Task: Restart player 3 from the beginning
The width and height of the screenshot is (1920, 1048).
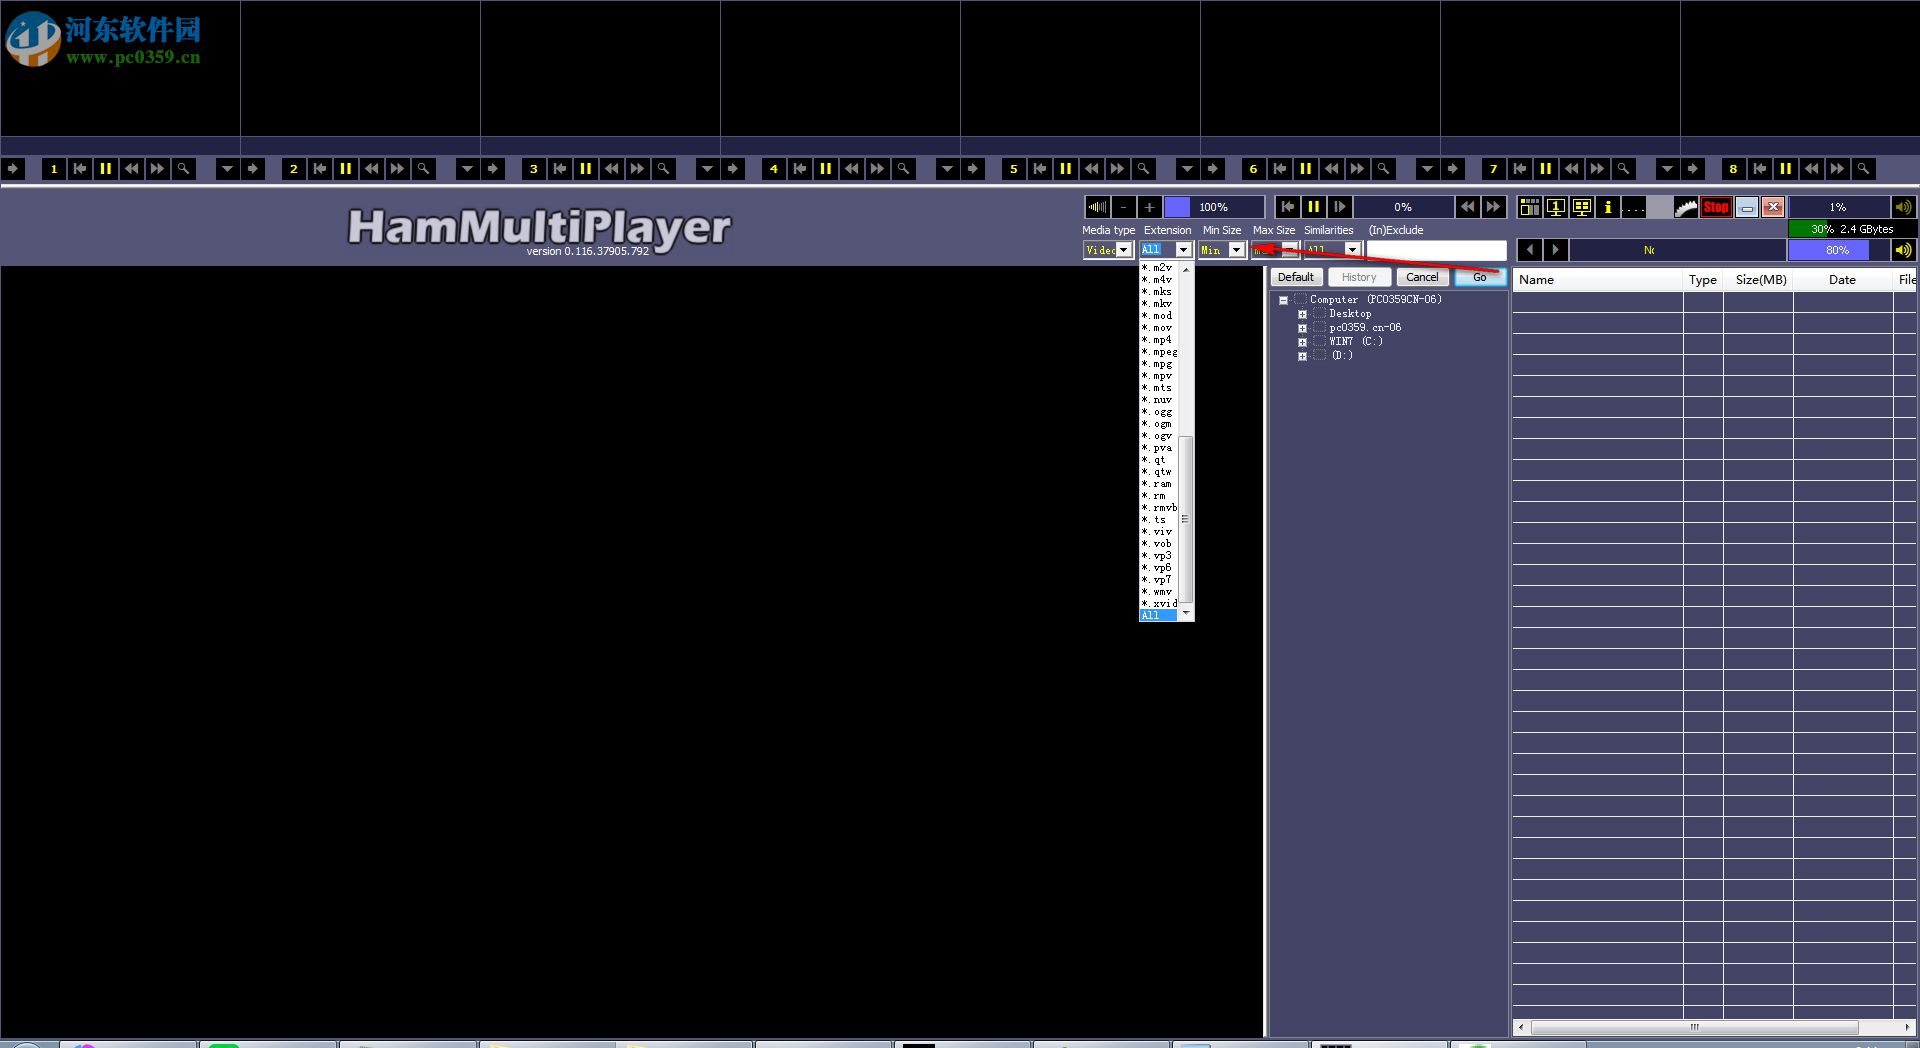Action: point(559,169)
